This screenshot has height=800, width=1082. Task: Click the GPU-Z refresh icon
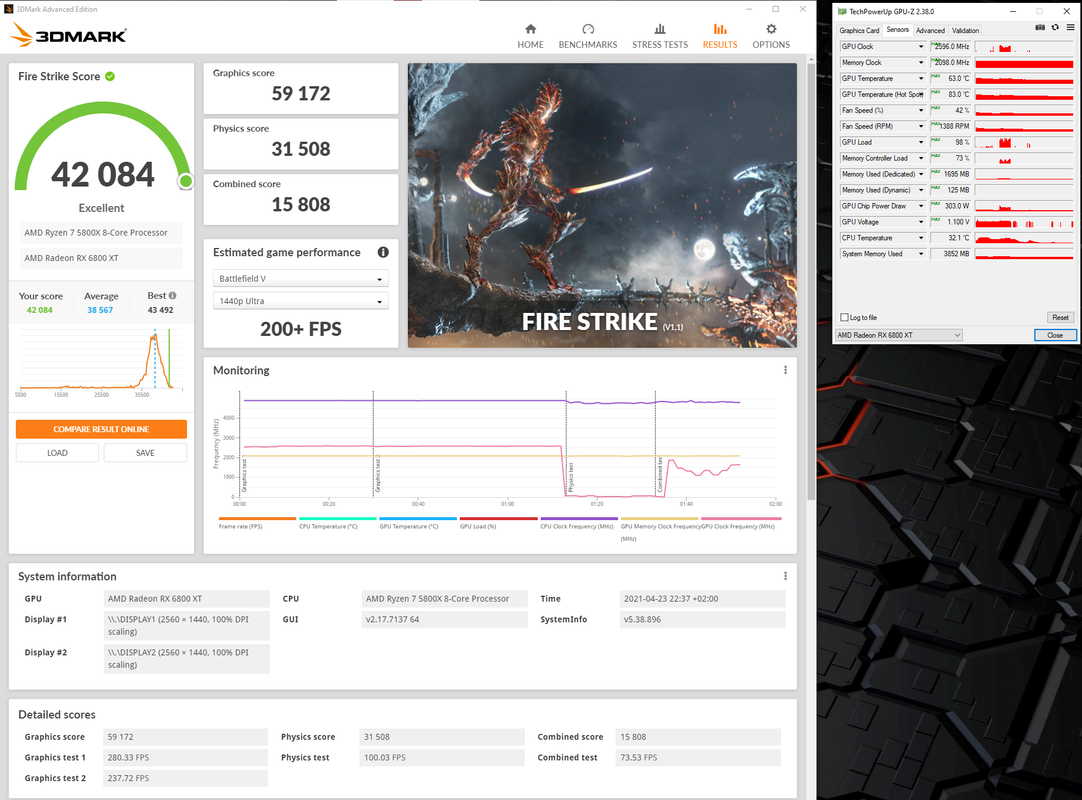click(1055, 28)
